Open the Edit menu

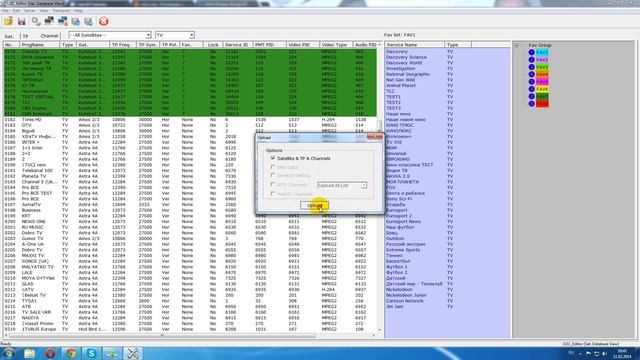pyautogui.click(x=16, y=10)
